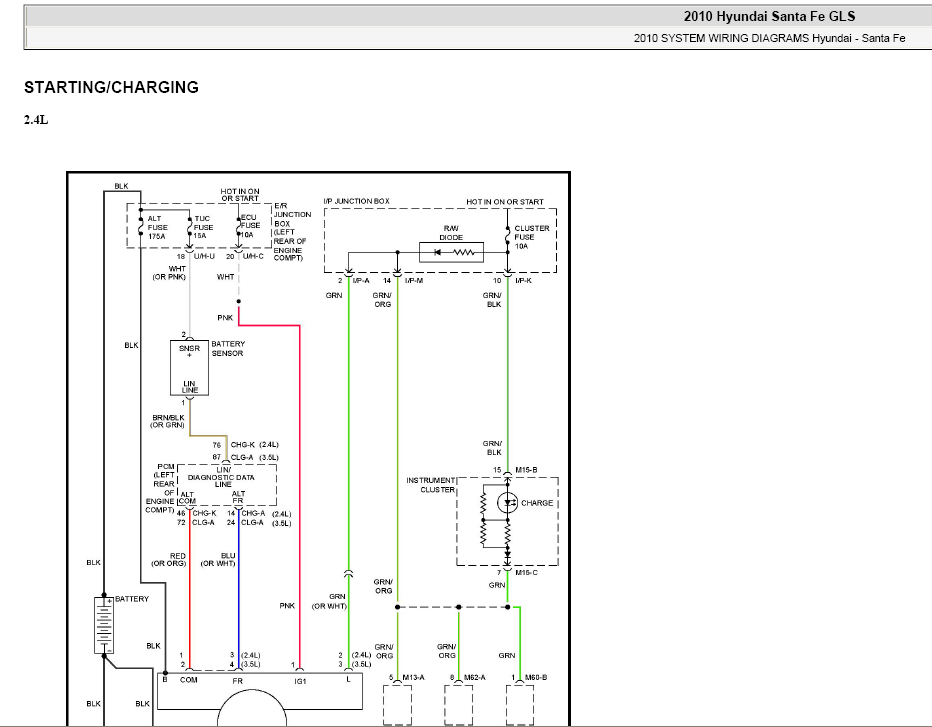This screenshot has height=727, width=932.
Task: Click the "2010 Hyundai Santa Fe GLS" title
Action: click(769, 17)
